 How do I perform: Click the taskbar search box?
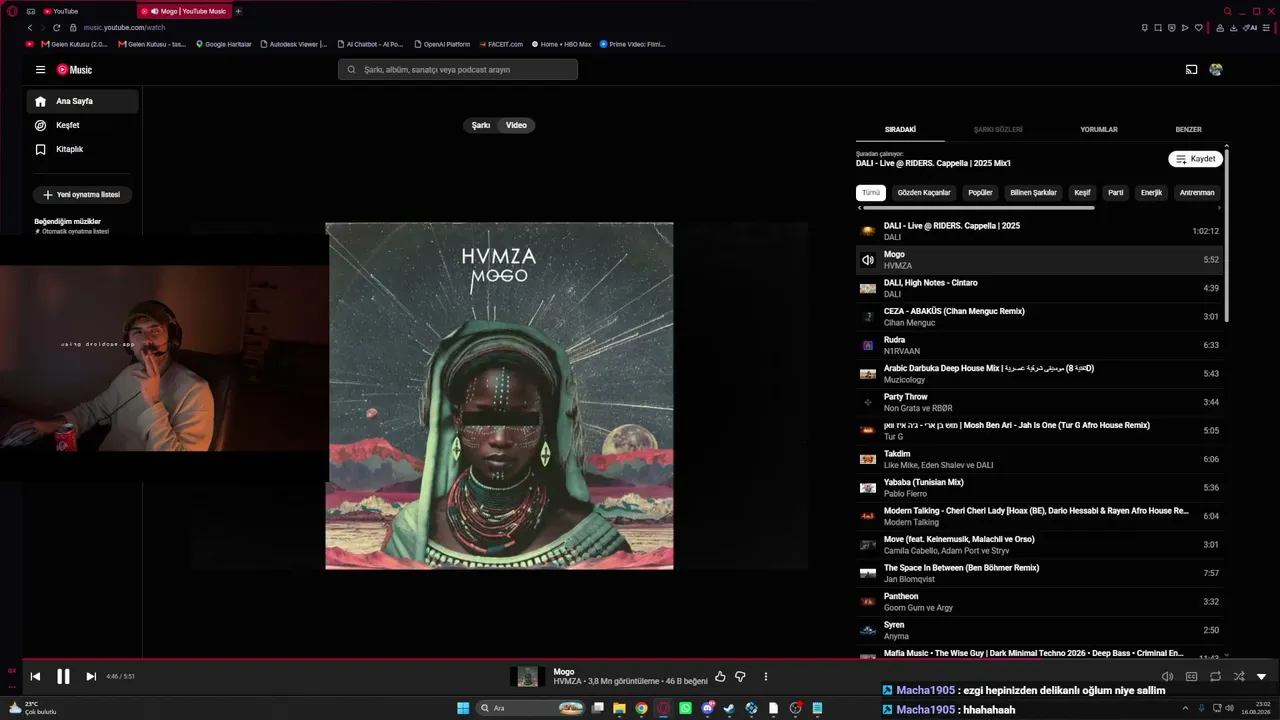[x=530, y=708]
